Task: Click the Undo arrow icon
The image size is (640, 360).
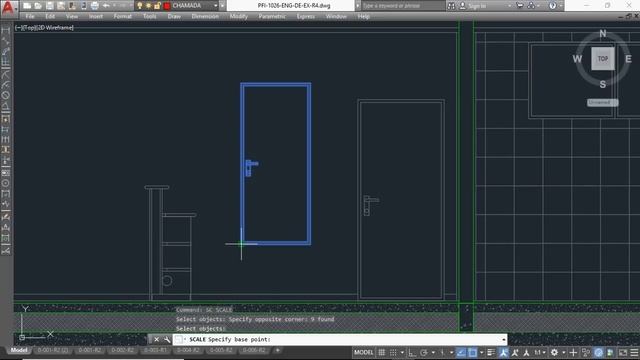Action: tap(106, 6)
